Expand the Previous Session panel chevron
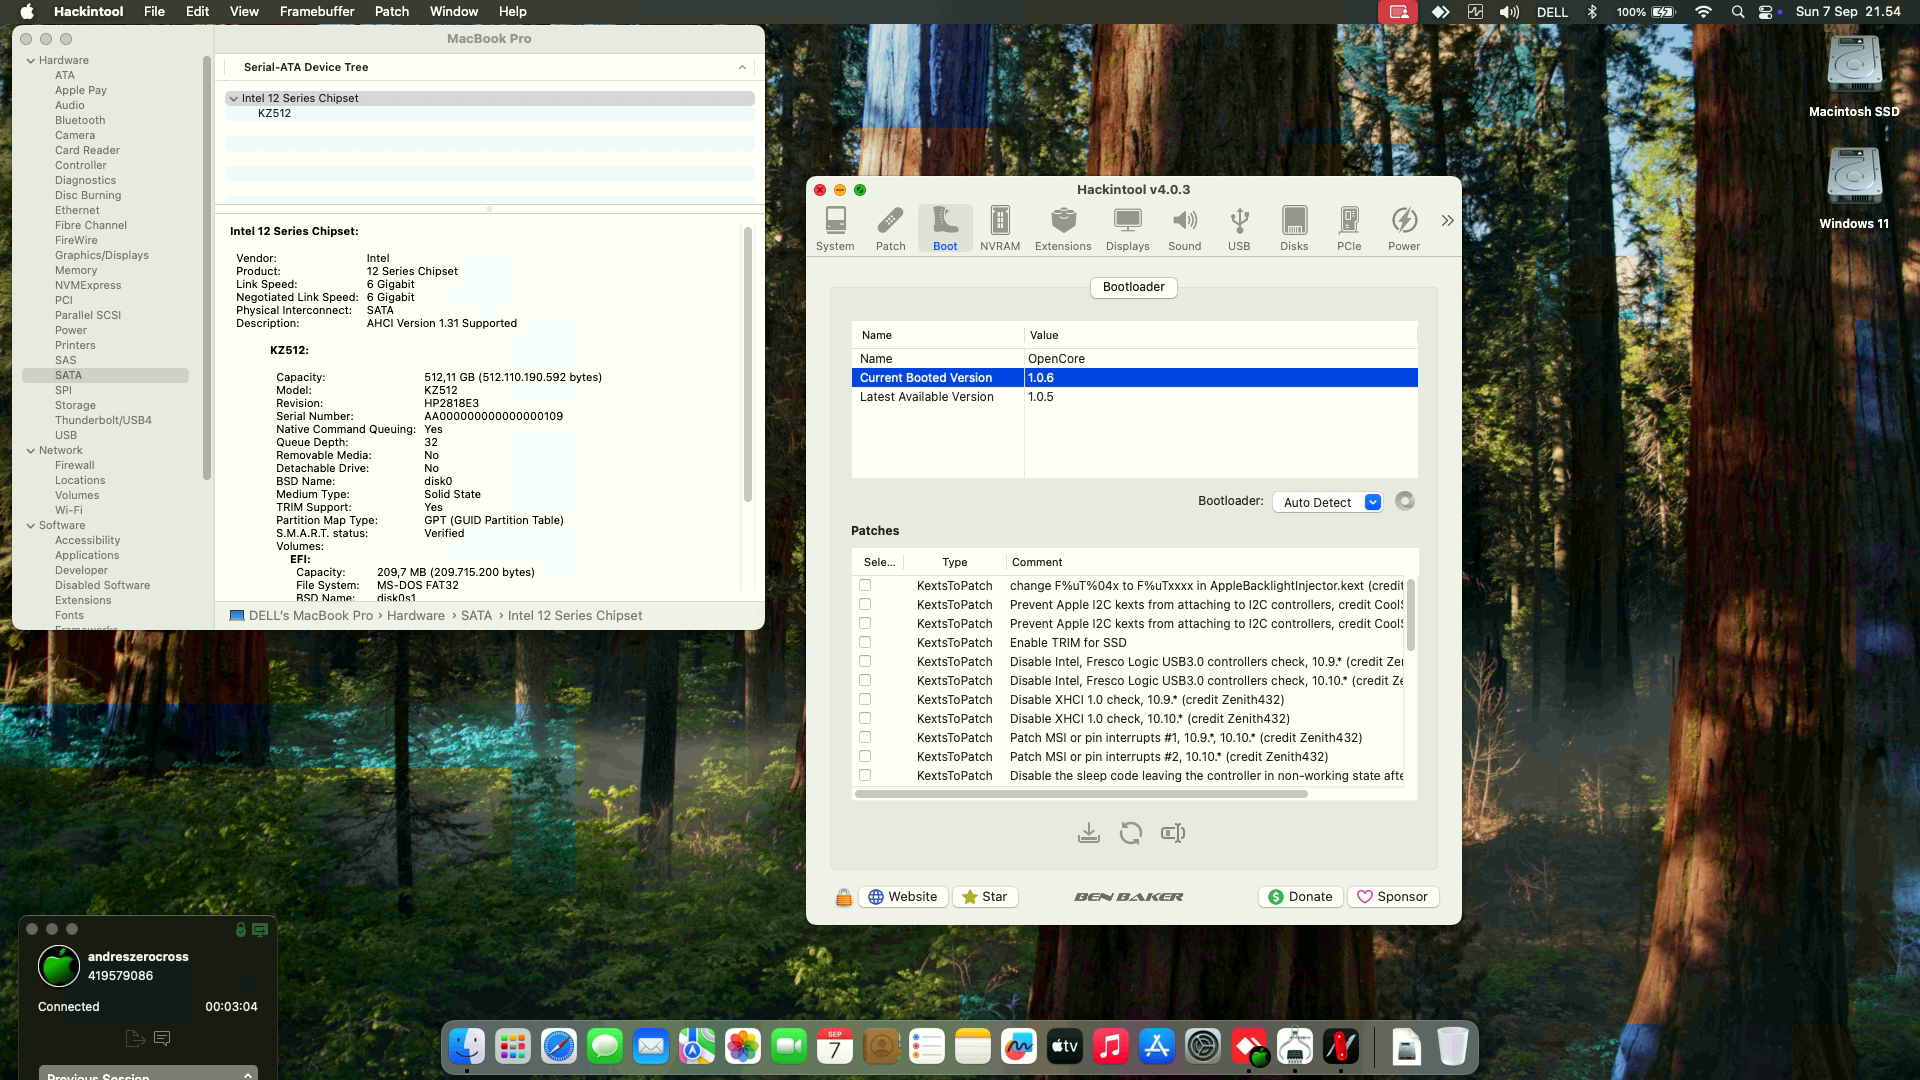Screen dimensions: 1920x1080 [x=247, y=1075]
